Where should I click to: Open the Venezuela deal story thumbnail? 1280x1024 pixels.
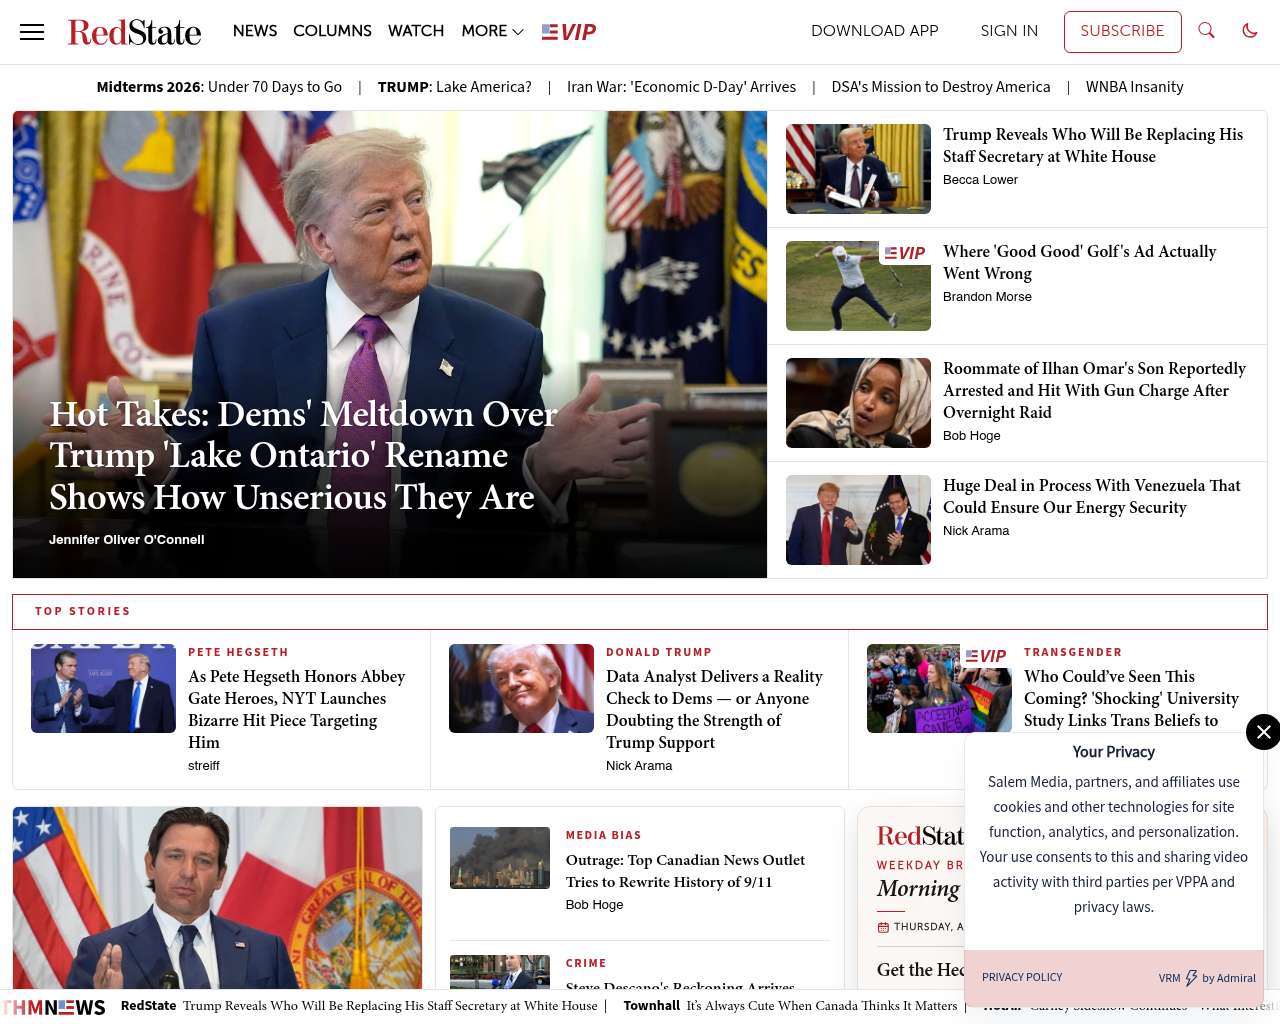(x=858, y=520)
